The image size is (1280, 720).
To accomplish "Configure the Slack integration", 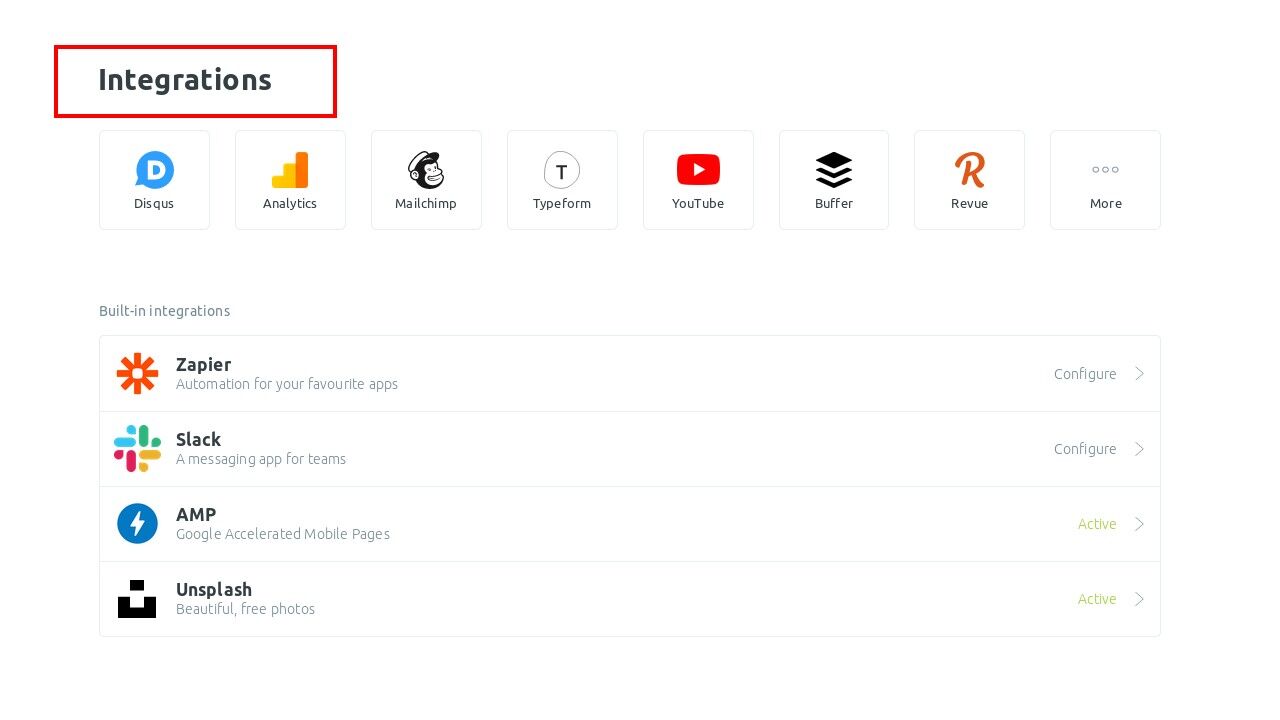I will point(1085,449).
